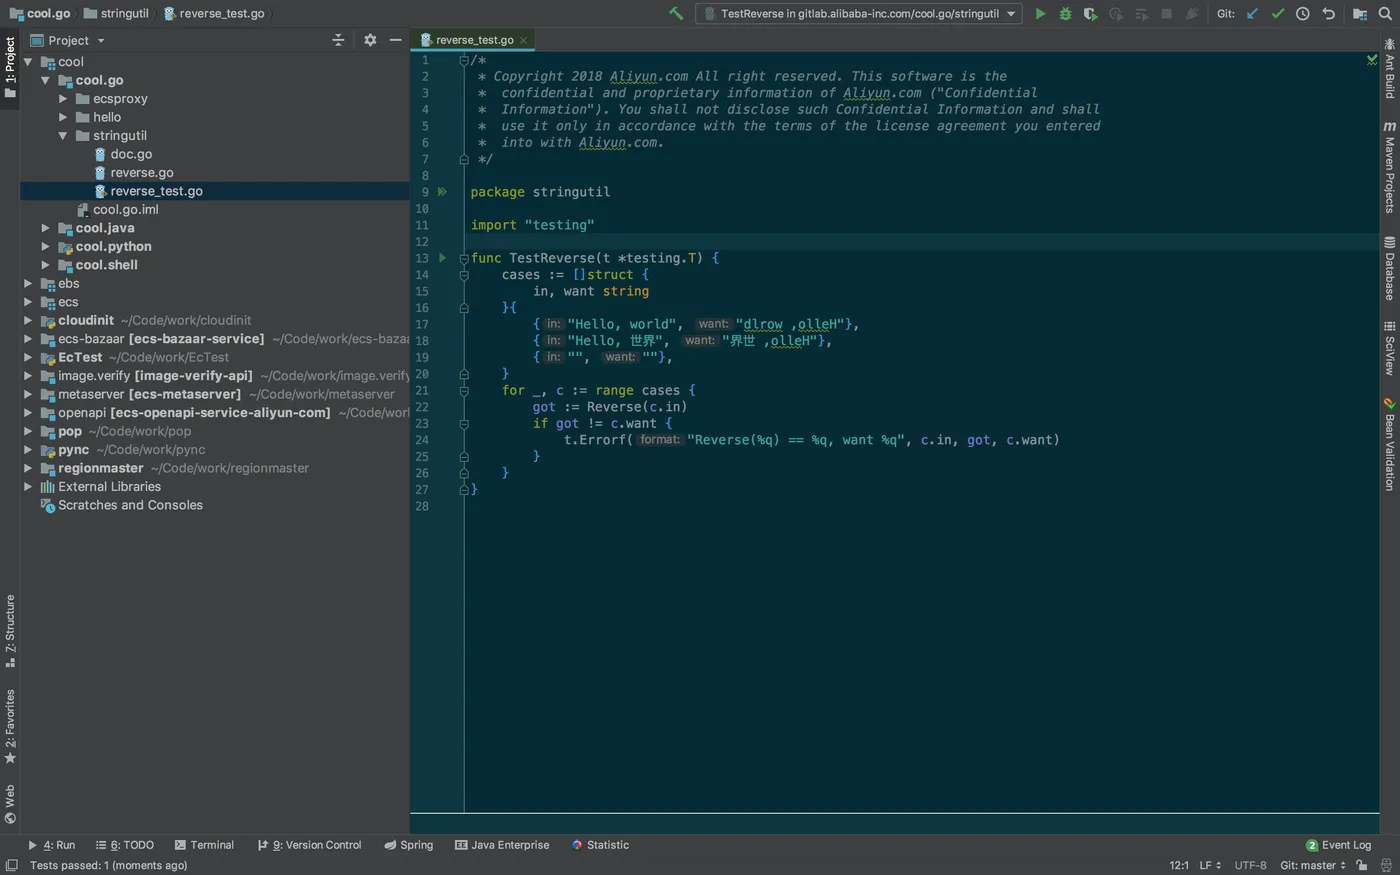Viewport: 1400px width, 875px height.
Task: Toggle the 1: Project side tab
Action: [x=10, y=67]
